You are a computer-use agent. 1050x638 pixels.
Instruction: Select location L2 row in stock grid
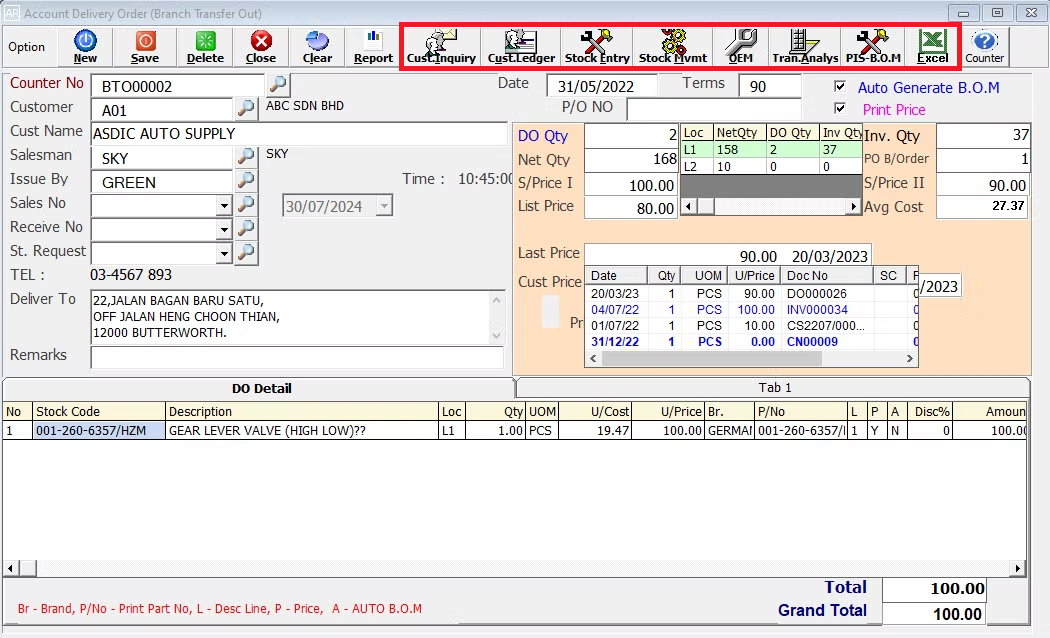pos(771,167)
